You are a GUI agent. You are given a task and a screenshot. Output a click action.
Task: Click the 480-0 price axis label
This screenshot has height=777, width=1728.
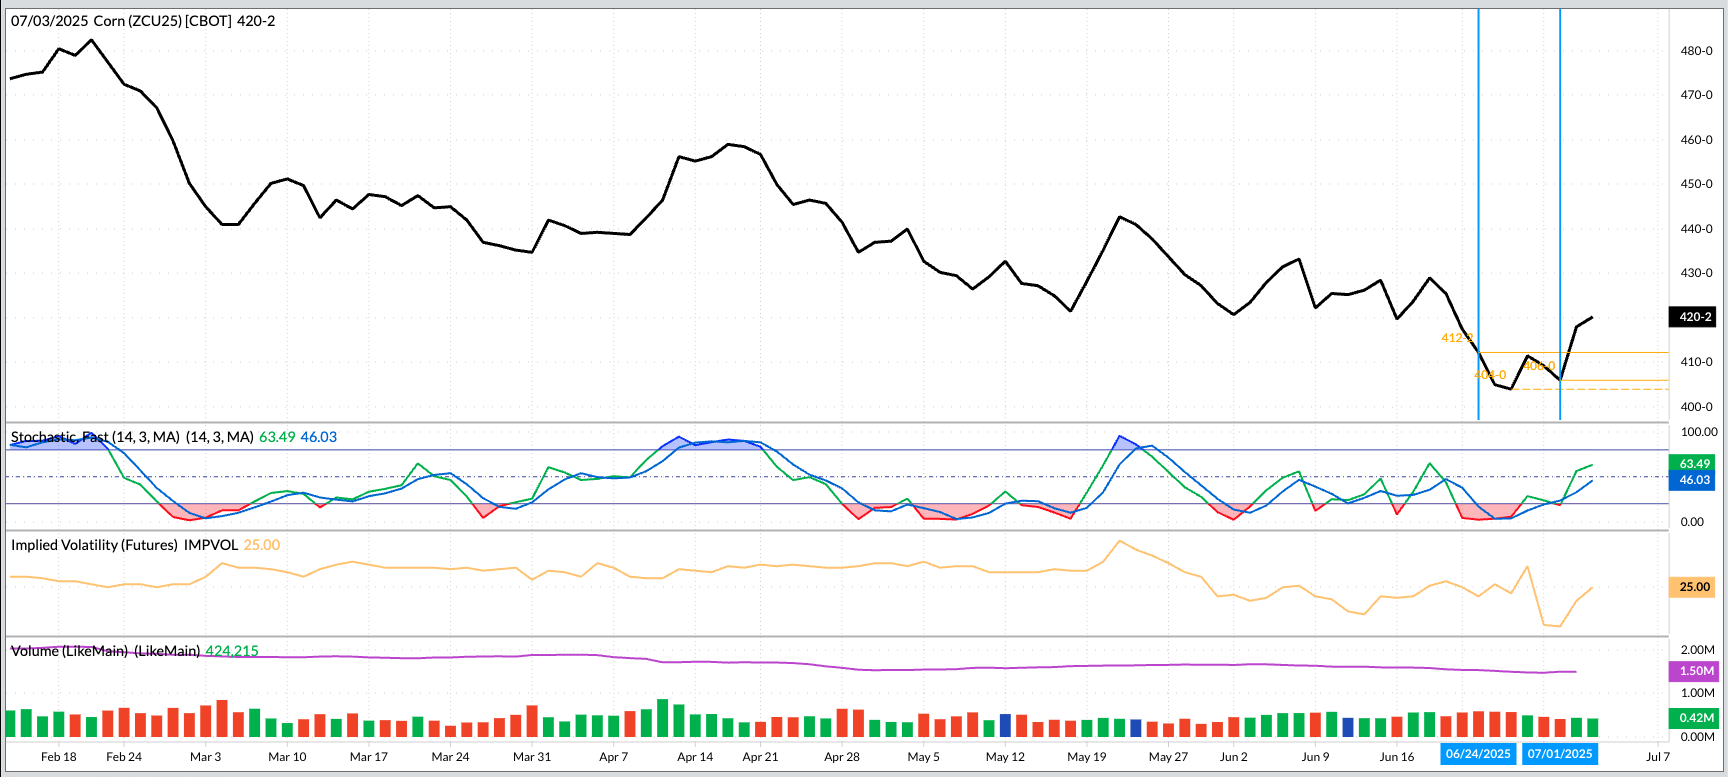1696,51
